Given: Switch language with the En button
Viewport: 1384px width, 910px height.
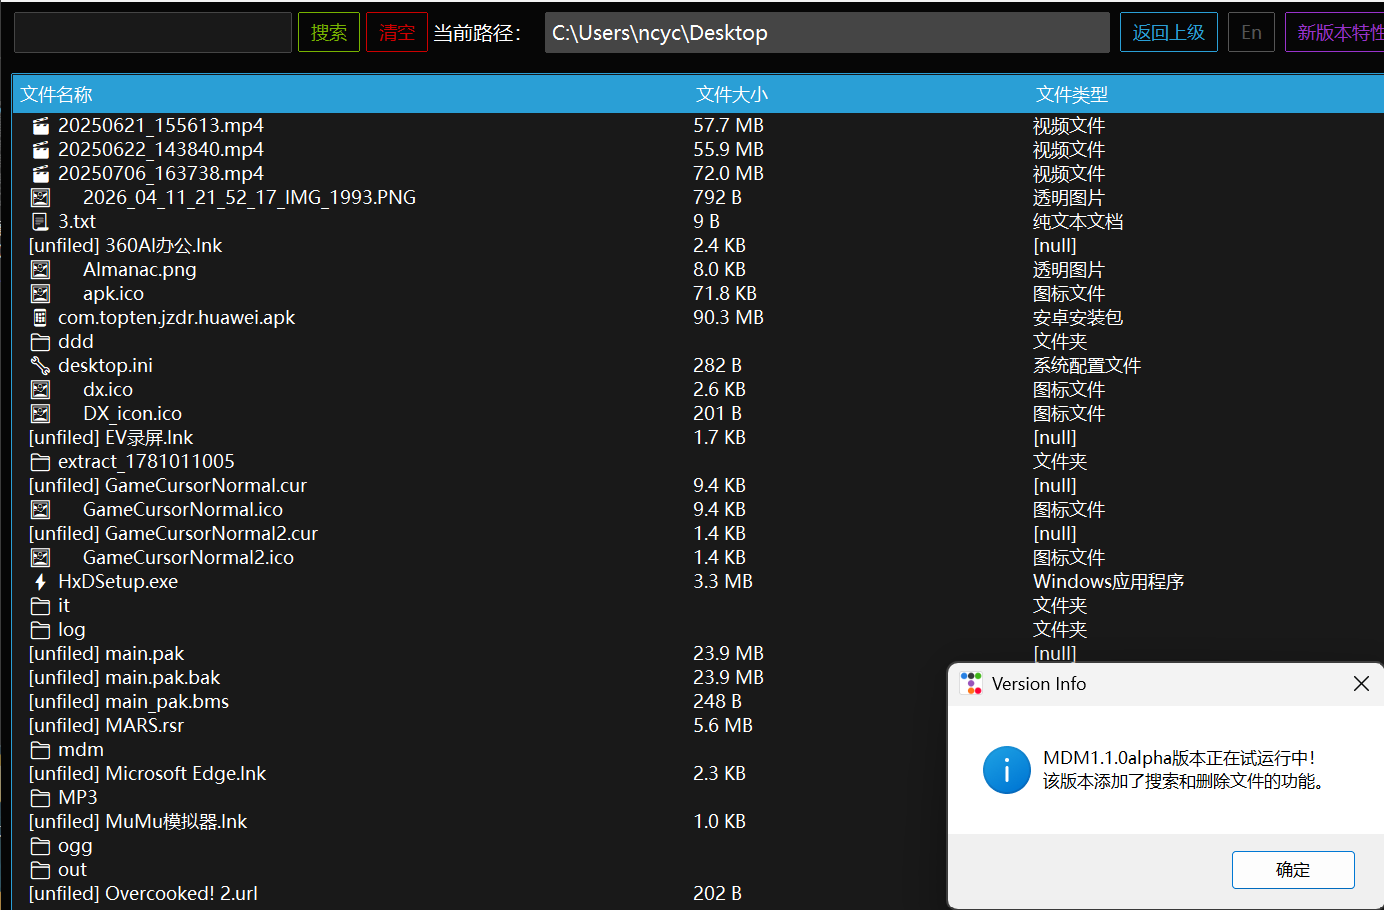Looking at the screenshot, I should click(1251, 33).
